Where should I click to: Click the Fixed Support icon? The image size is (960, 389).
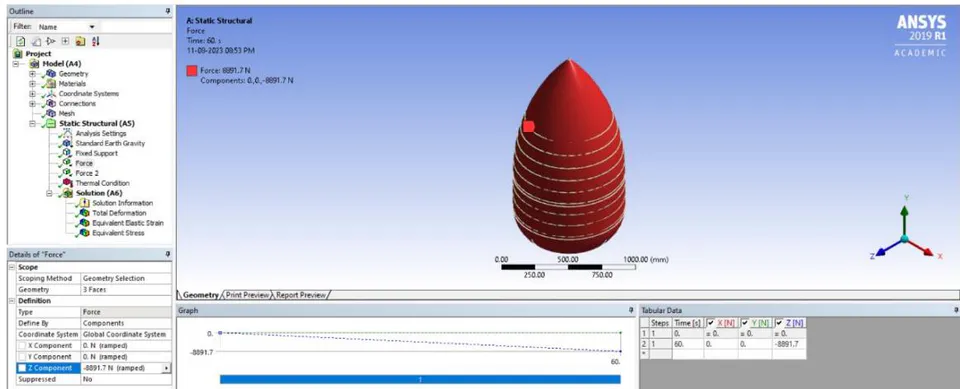tap(67, 153)
